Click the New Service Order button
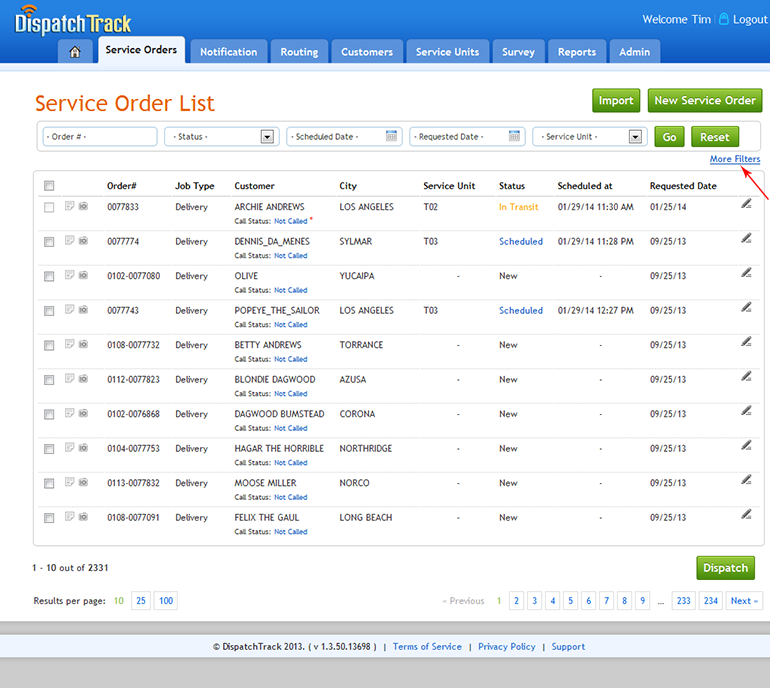This screenshot has width=770, height=688. click(x=704, y=100)
